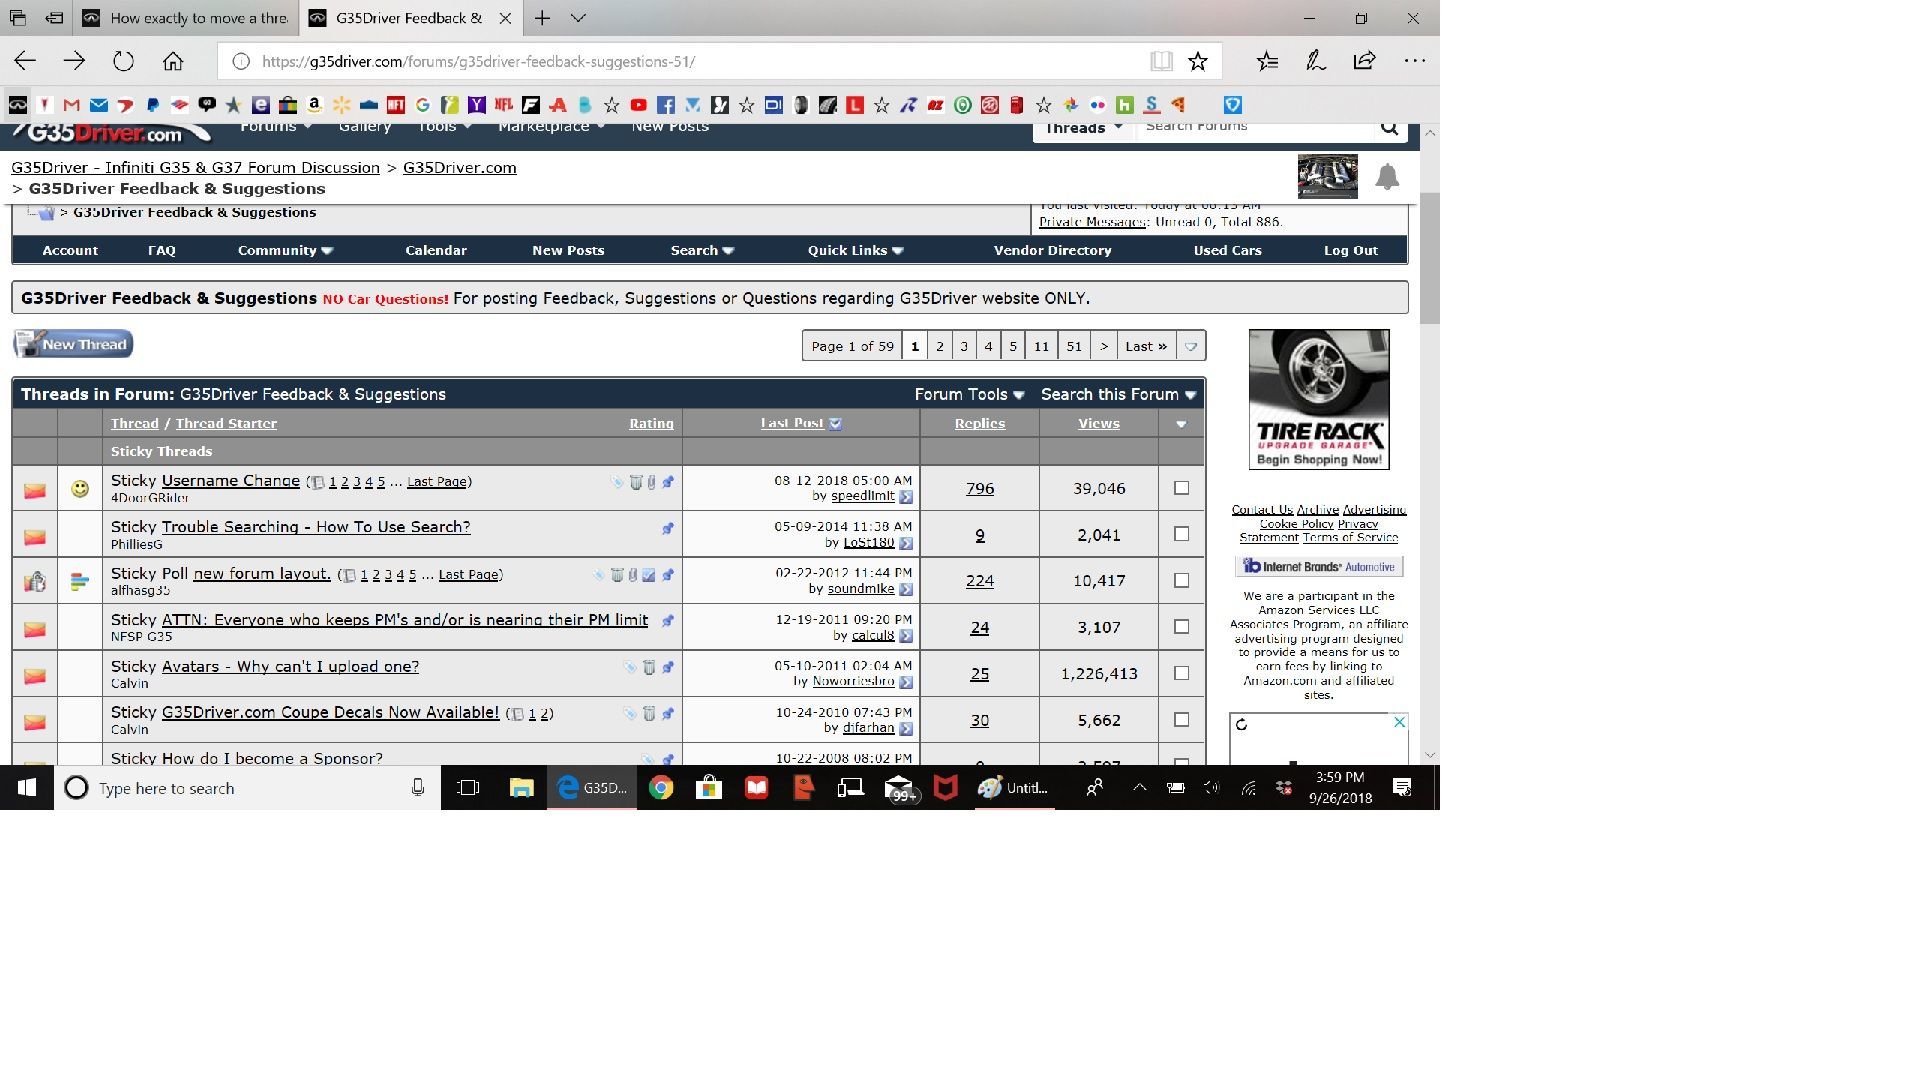The width and height of the screenshot is (1920, 1080).
Task: Open Chrome from the taskbar
Action: (x=660, y=788)
